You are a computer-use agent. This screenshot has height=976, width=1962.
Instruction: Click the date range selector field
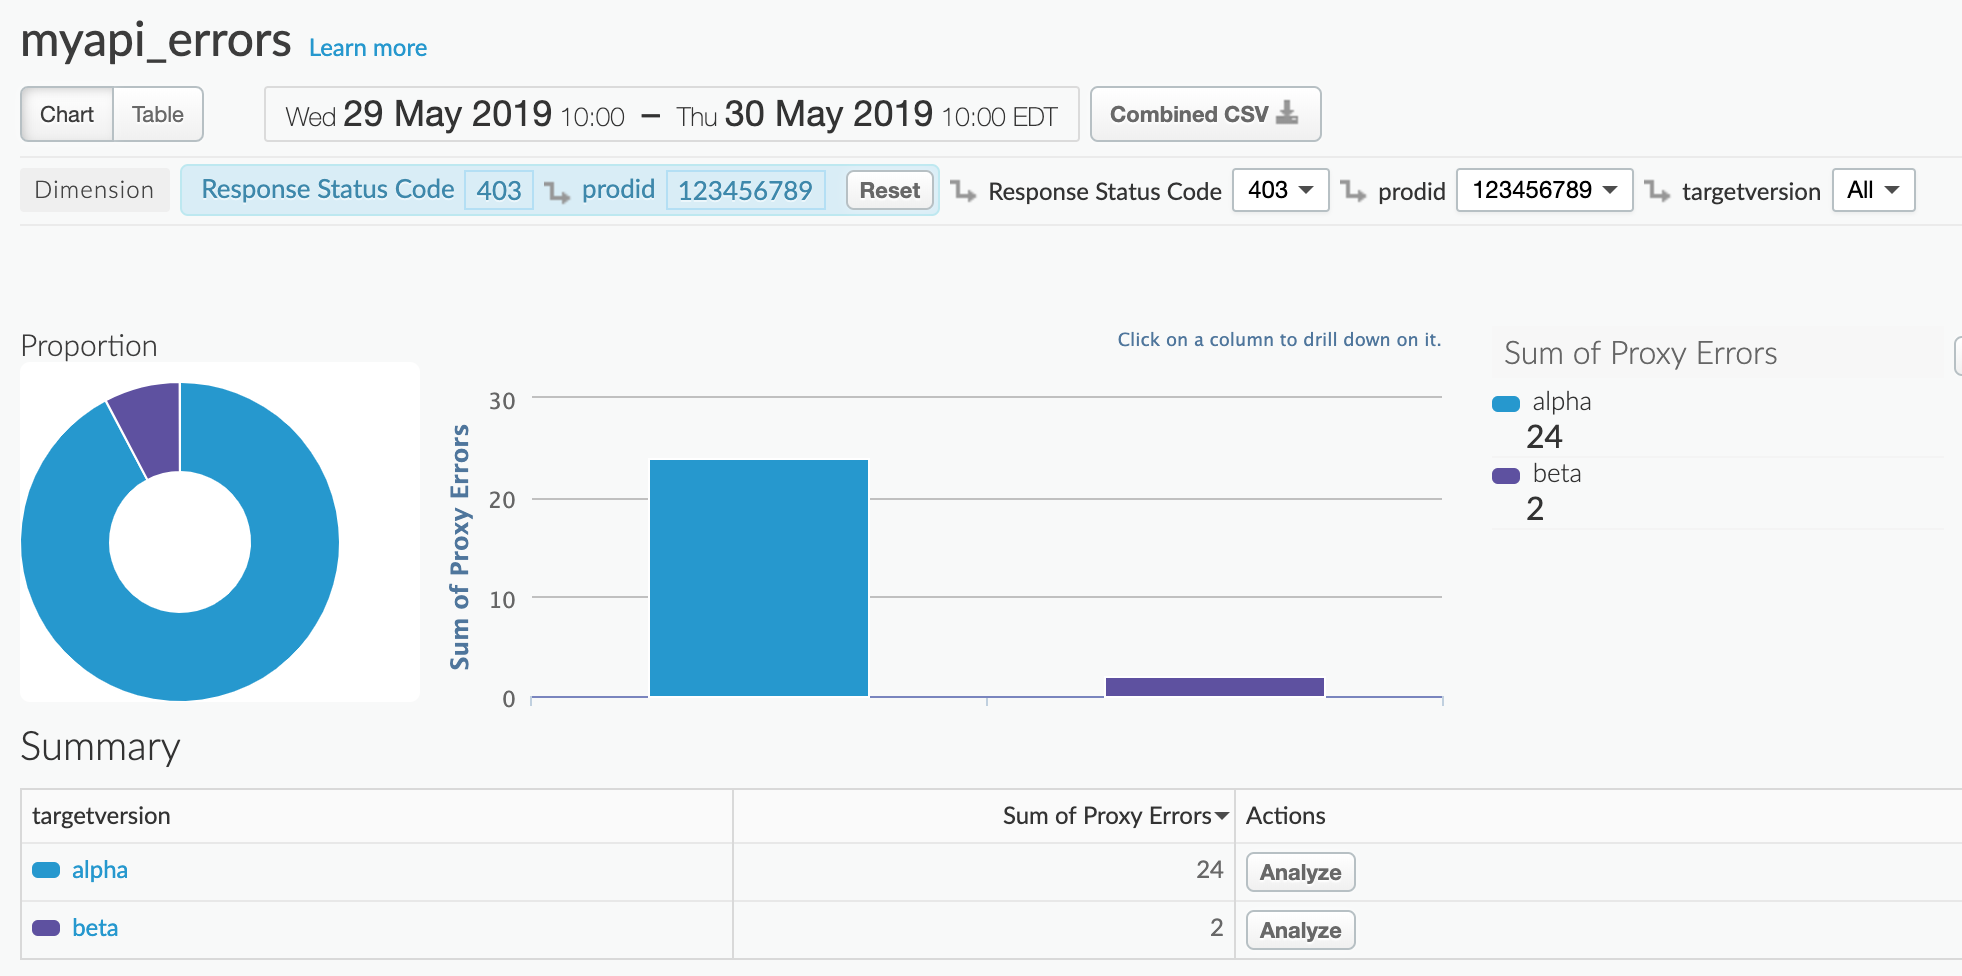click(x=671, y=115)
